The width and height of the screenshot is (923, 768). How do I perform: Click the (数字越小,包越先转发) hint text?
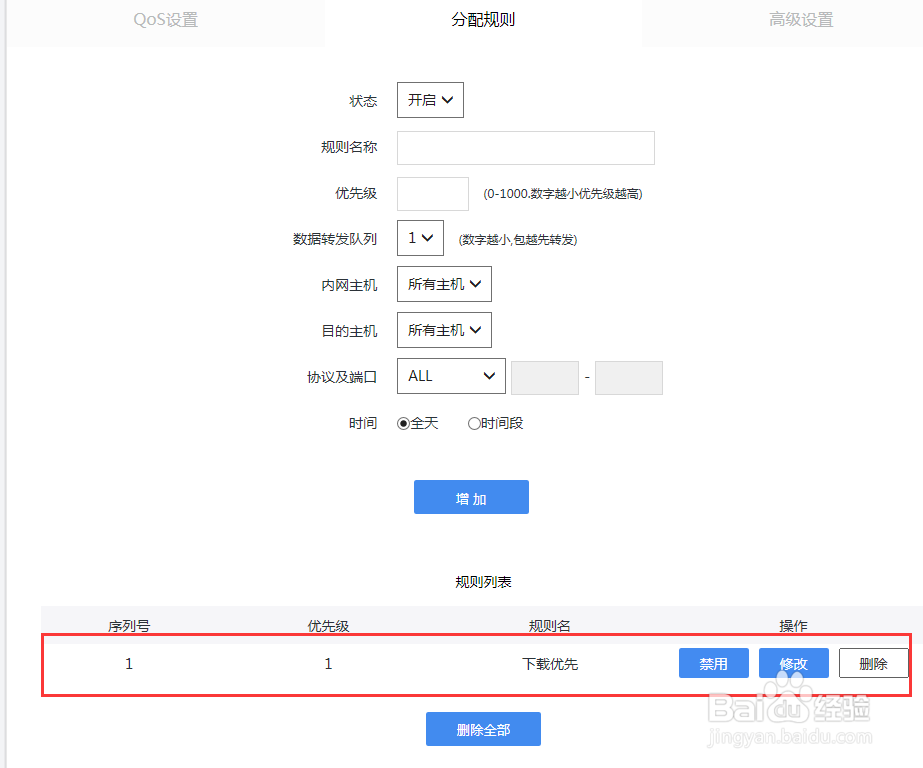pyautogui.click(x=518, y=240)
